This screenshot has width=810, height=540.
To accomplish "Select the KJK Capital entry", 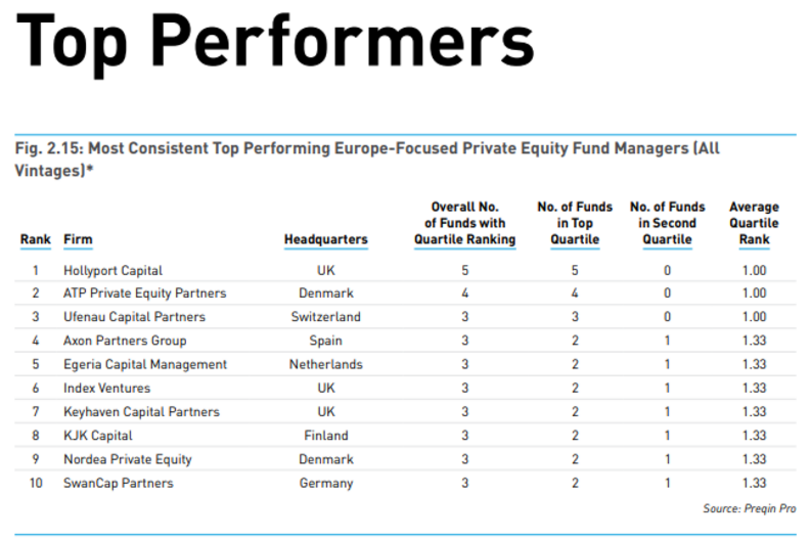I will [98, 436].
